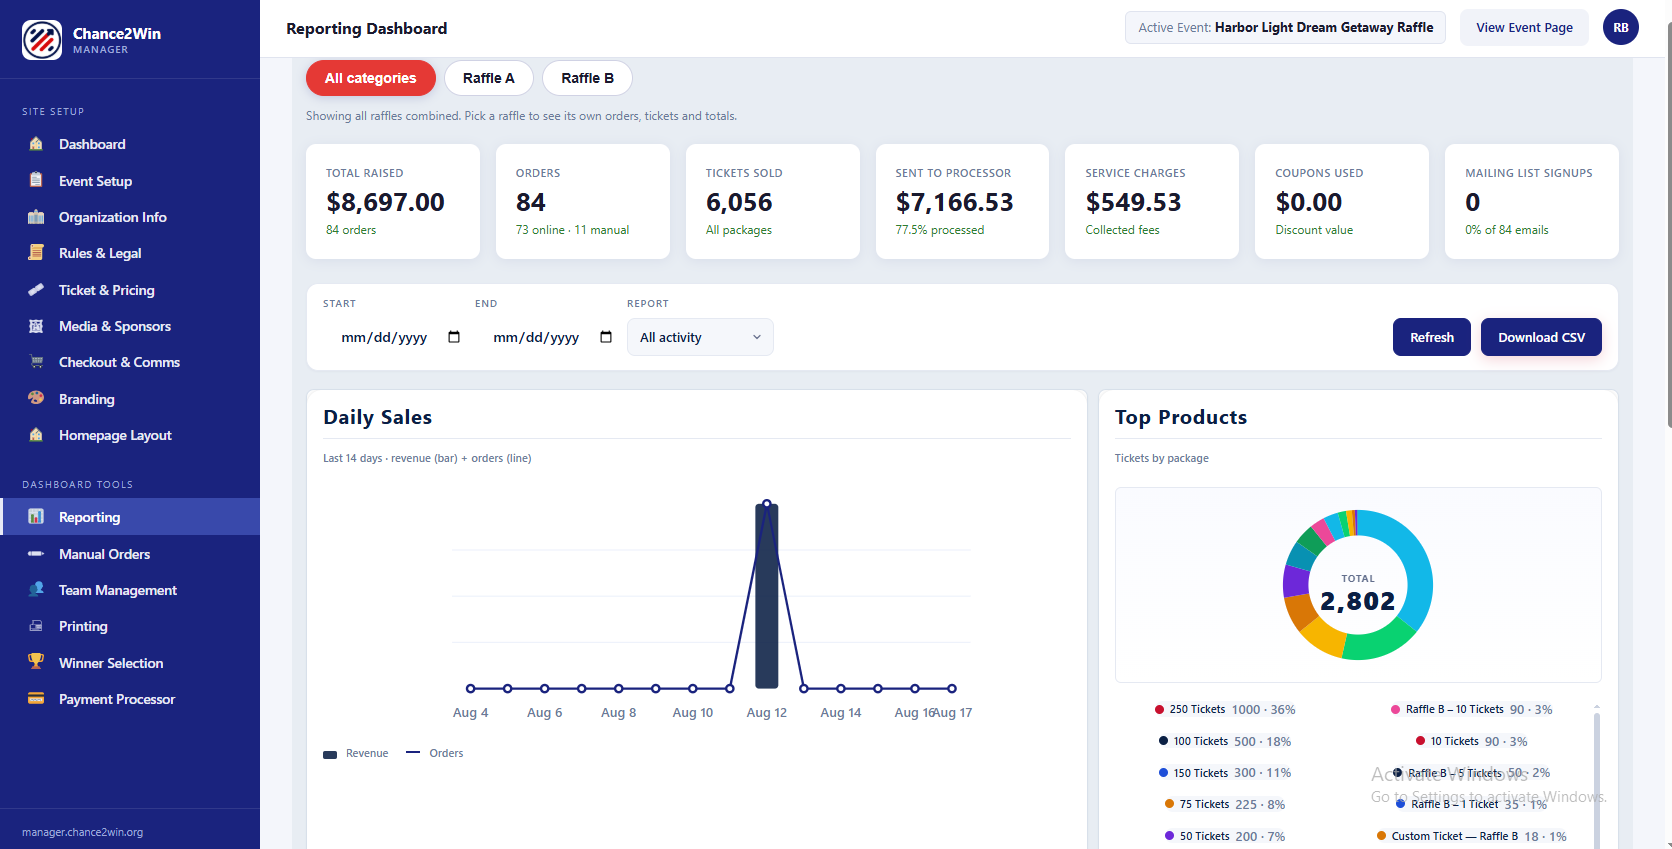This screenshot has width=1672, height=849.
Task: Click the Active Event name box
Action: (x=1285, y=27)
